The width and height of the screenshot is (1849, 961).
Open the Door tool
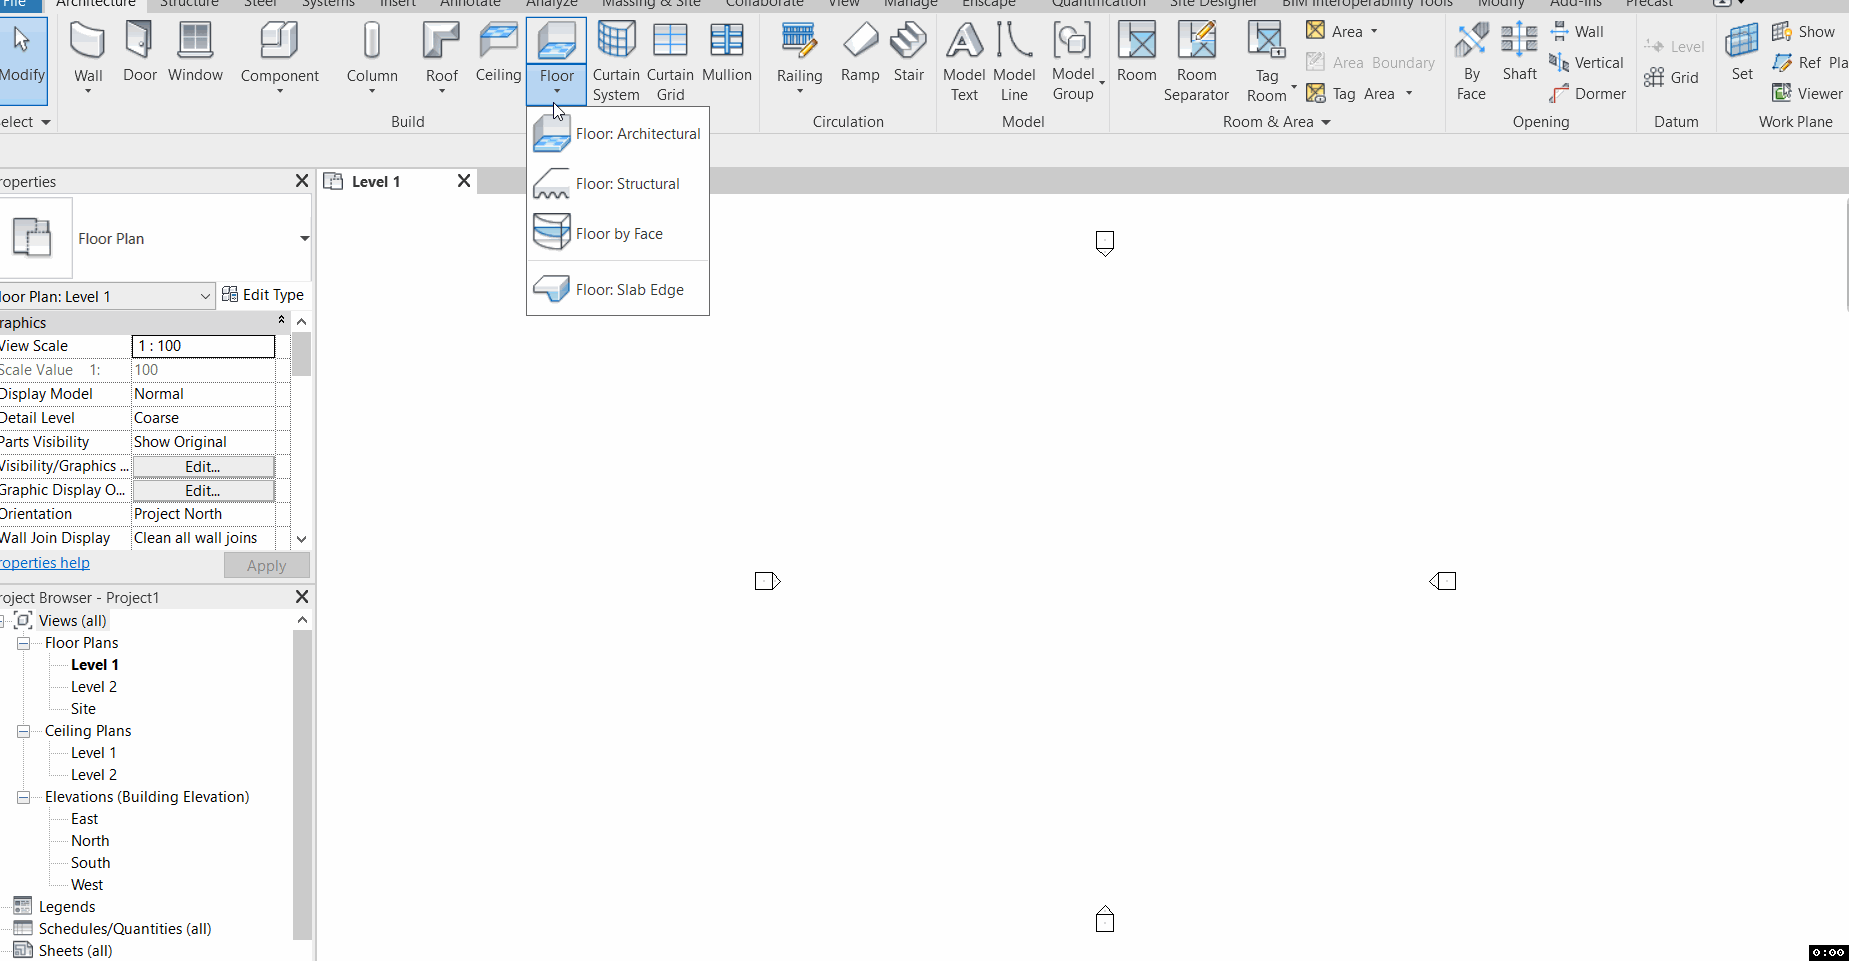pos(139,50)
